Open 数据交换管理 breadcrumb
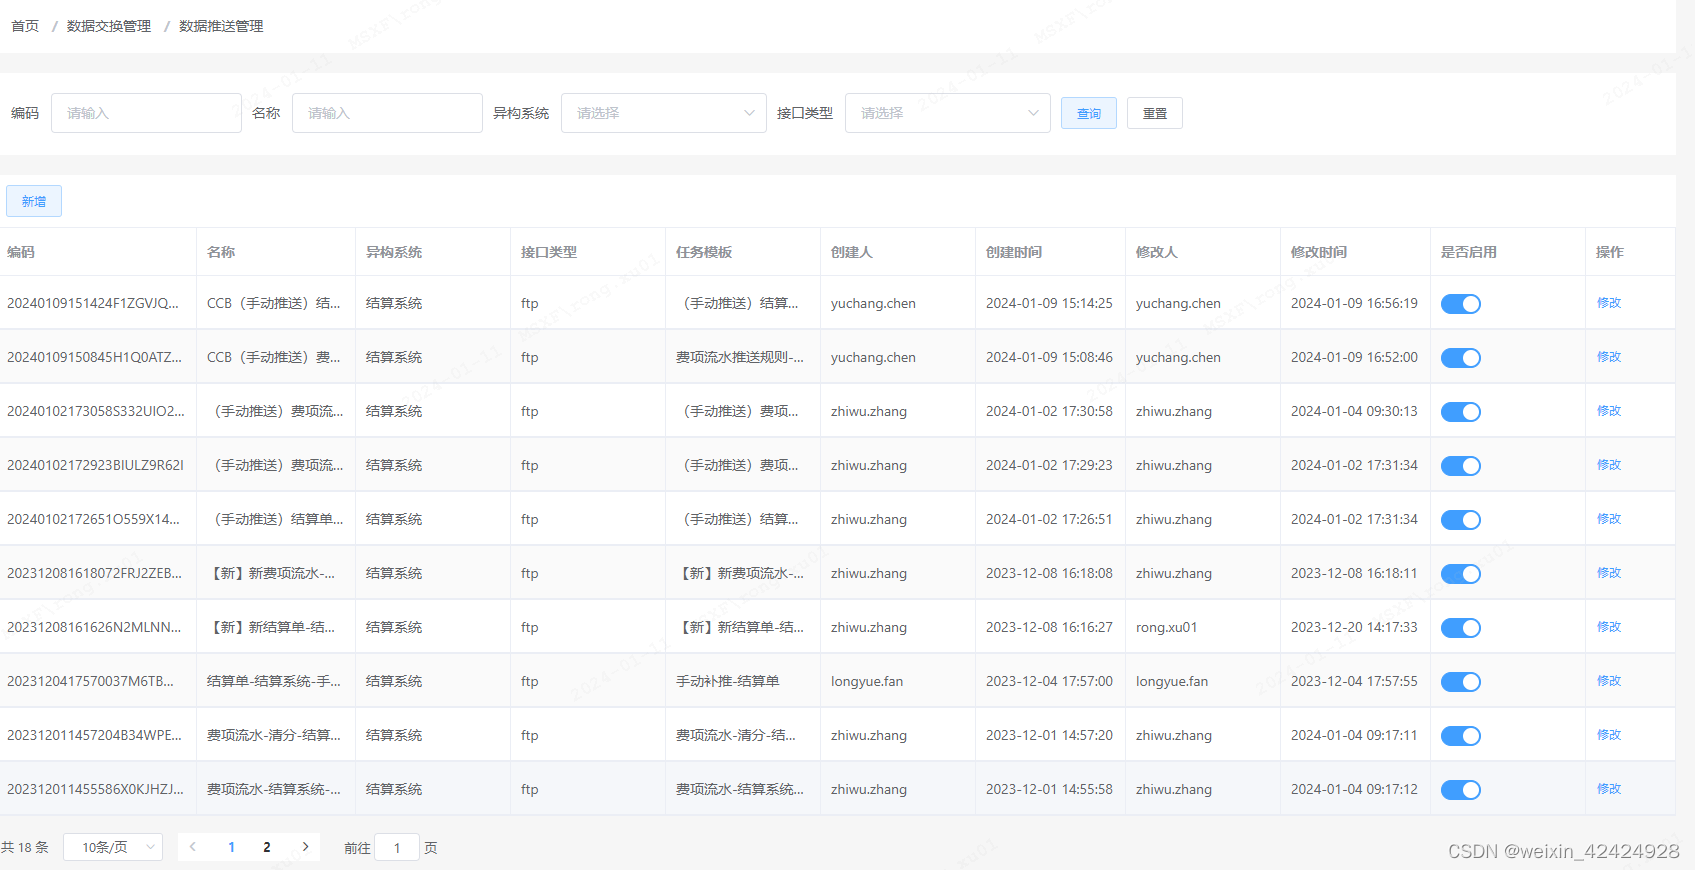1695x870 pixels. click(109, 26)
